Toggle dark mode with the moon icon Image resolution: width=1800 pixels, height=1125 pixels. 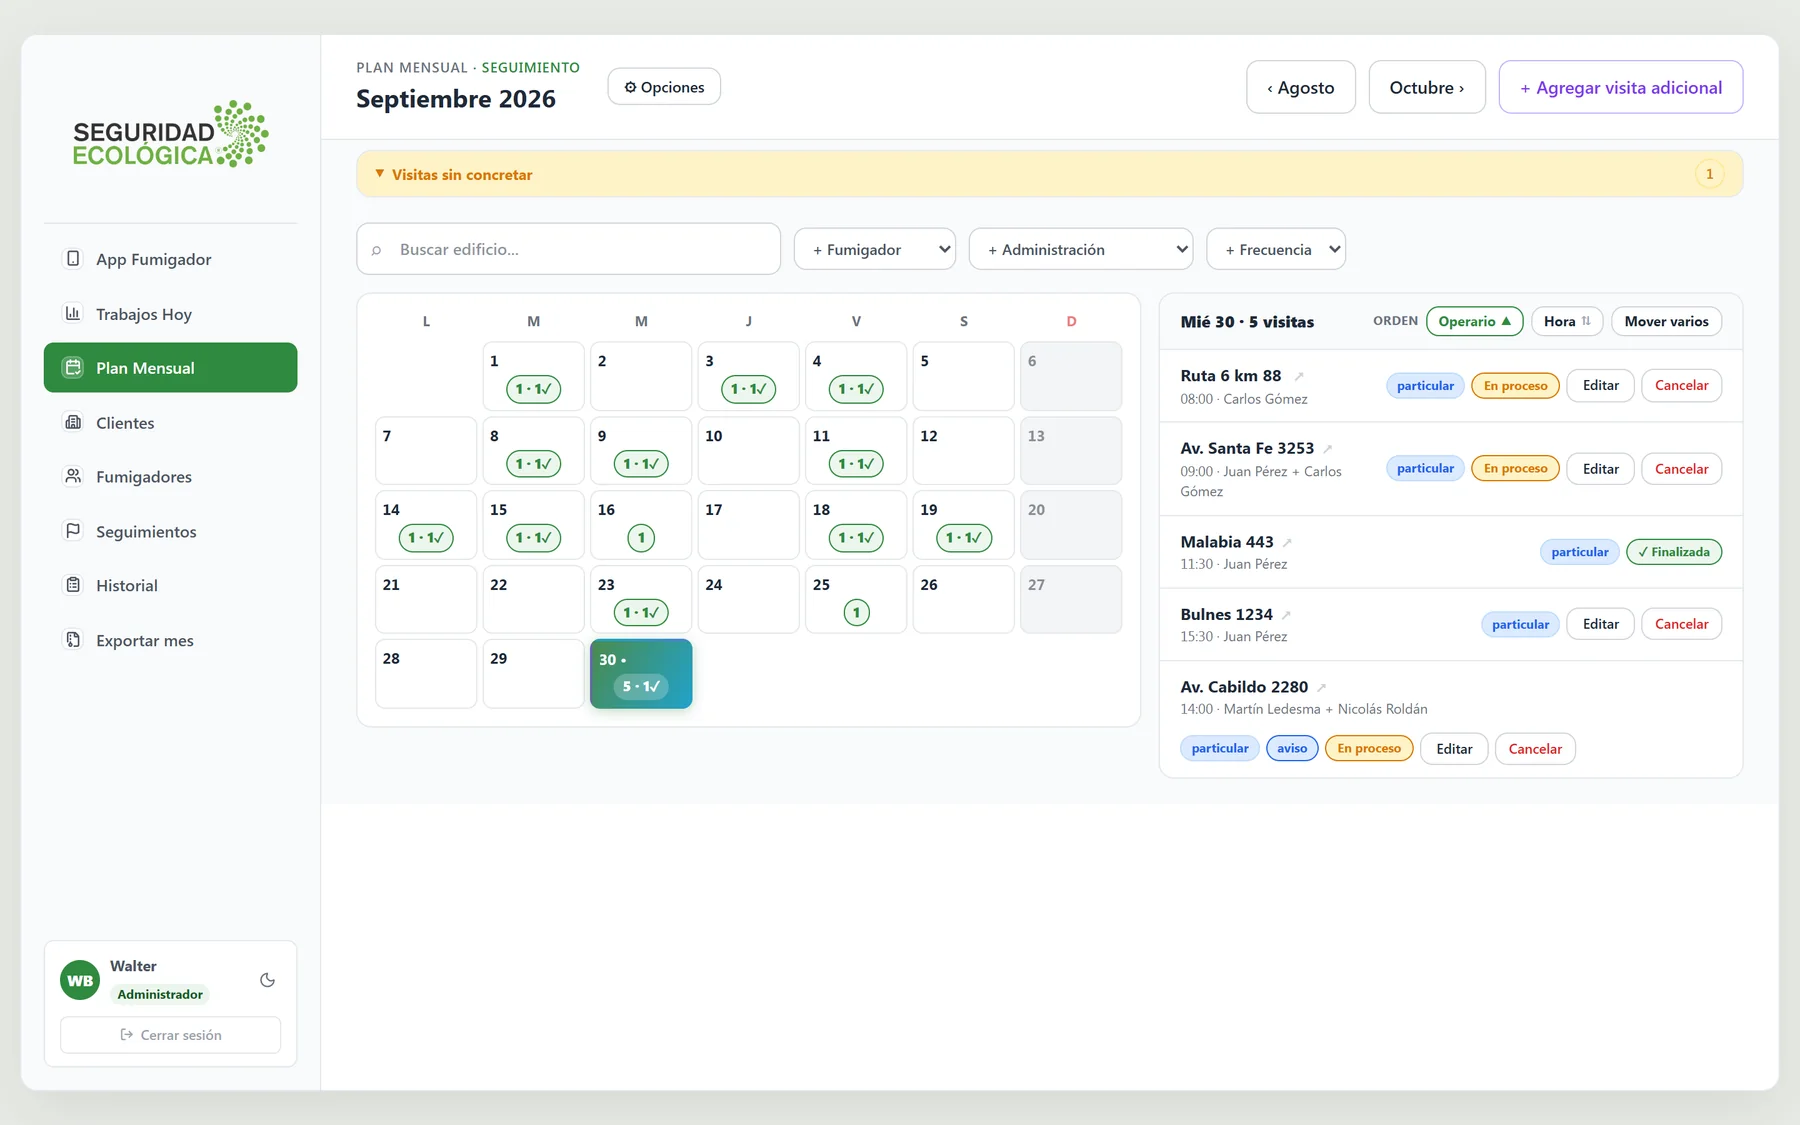(x=267, y=980)
